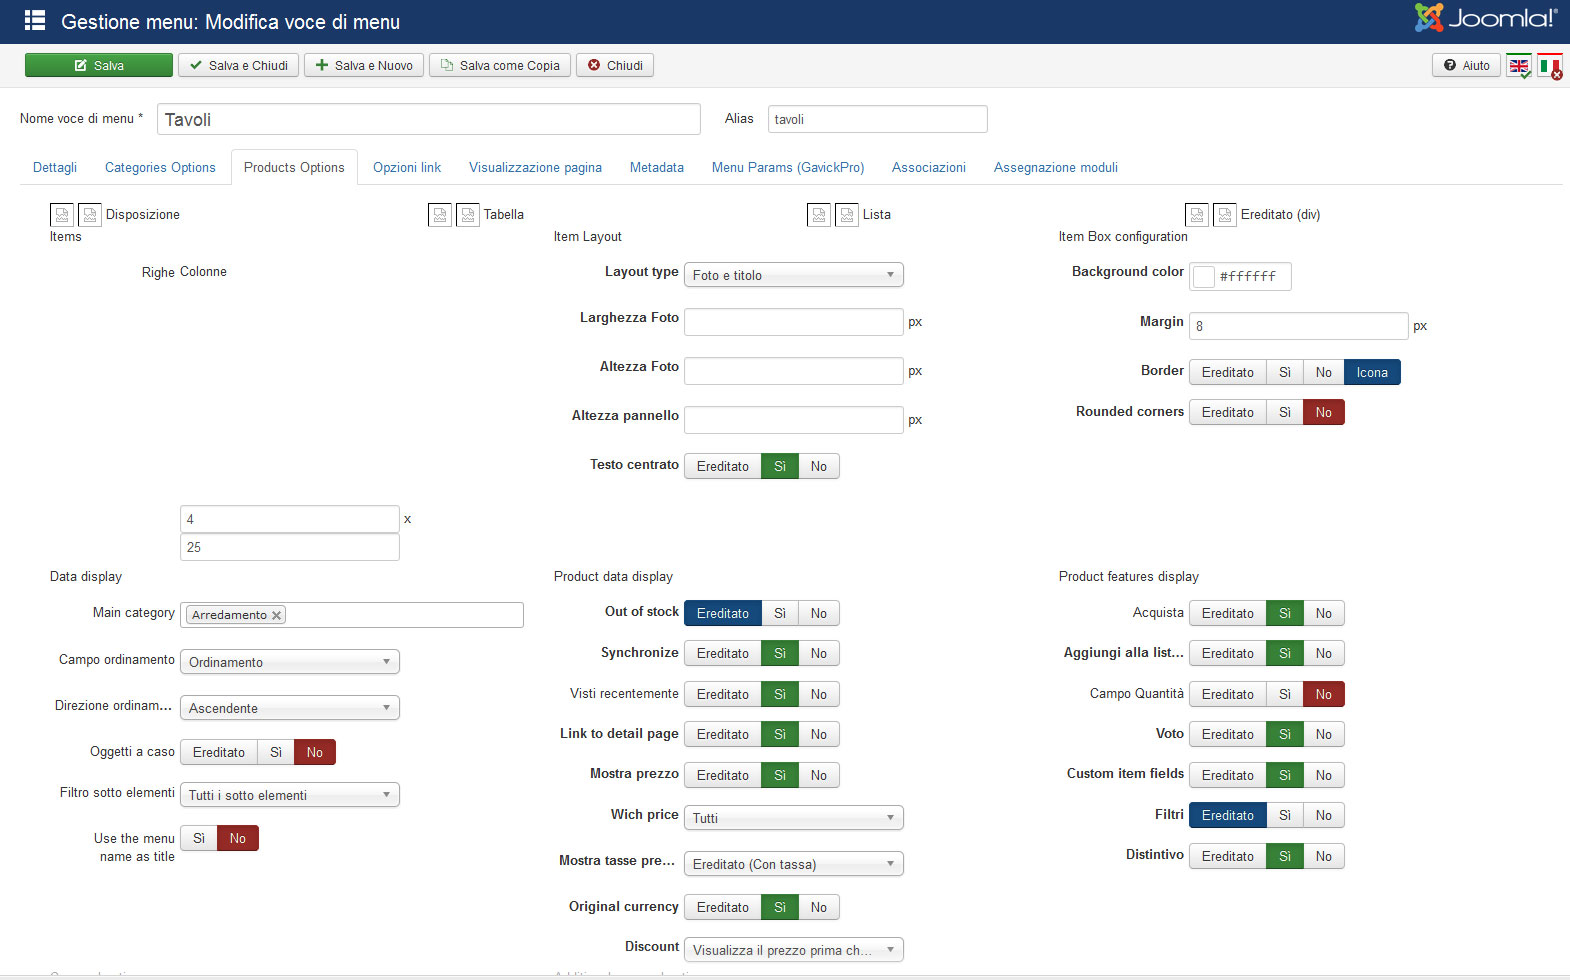This screenshot has height=980, width=1570.
Task: Set Rounded corners to Ereditato
Action: point(1228,412)
